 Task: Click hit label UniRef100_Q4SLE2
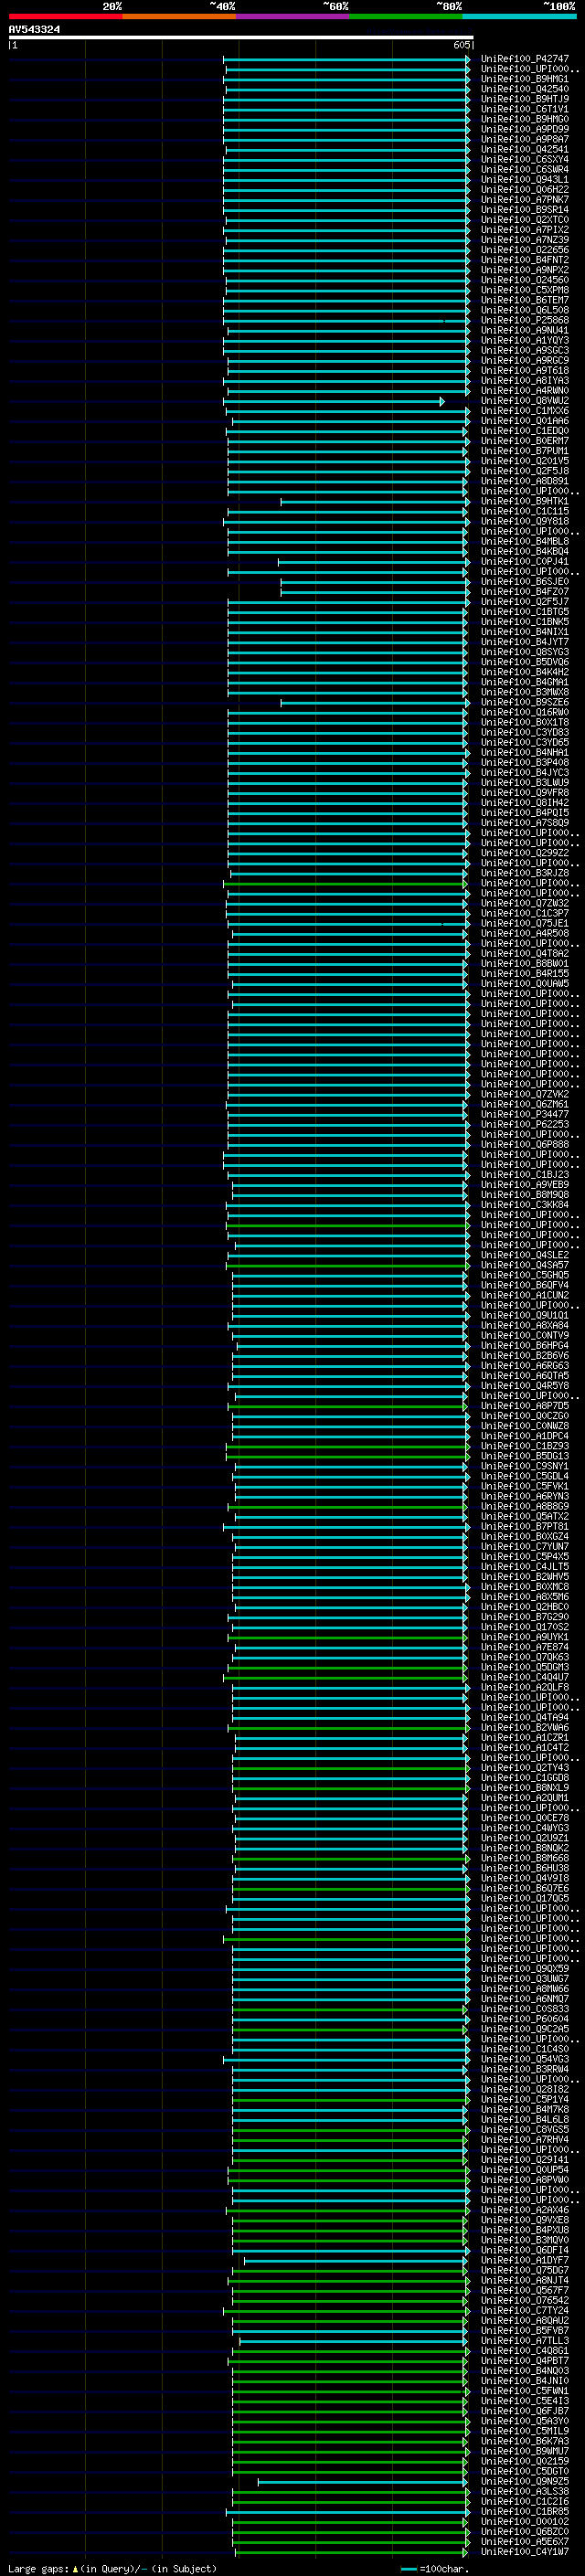[525, 1255]
